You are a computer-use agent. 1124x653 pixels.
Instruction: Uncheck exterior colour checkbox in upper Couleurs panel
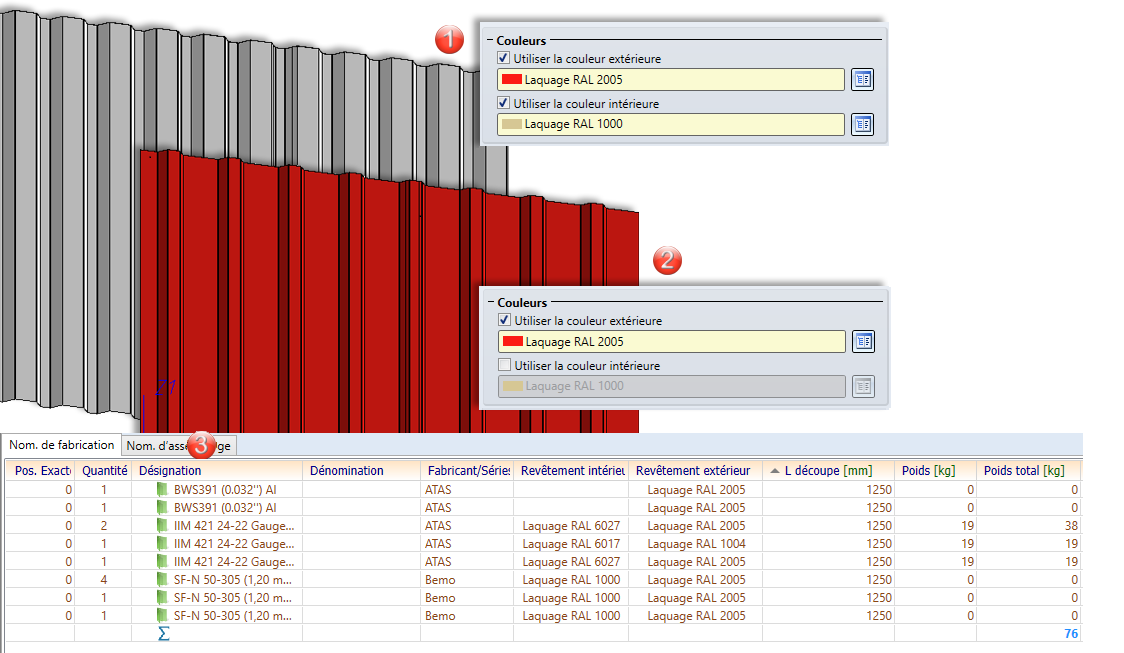click(503, 58)
